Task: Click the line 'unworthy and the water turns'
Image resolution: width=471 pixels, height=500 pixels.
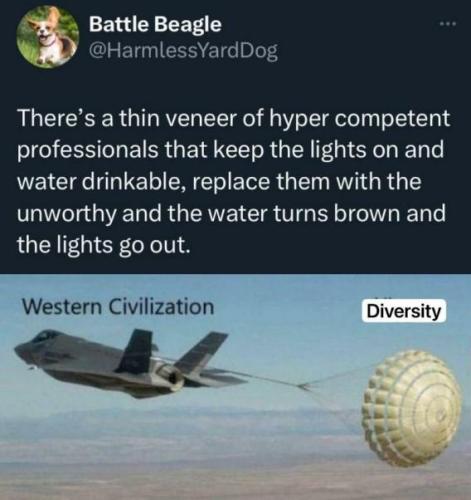Action: pos(231,213)
